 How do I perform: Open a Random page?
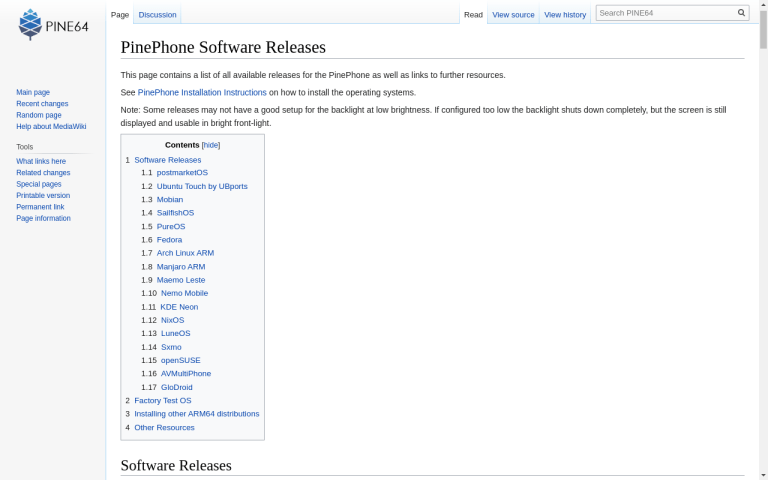coord(39,115)
